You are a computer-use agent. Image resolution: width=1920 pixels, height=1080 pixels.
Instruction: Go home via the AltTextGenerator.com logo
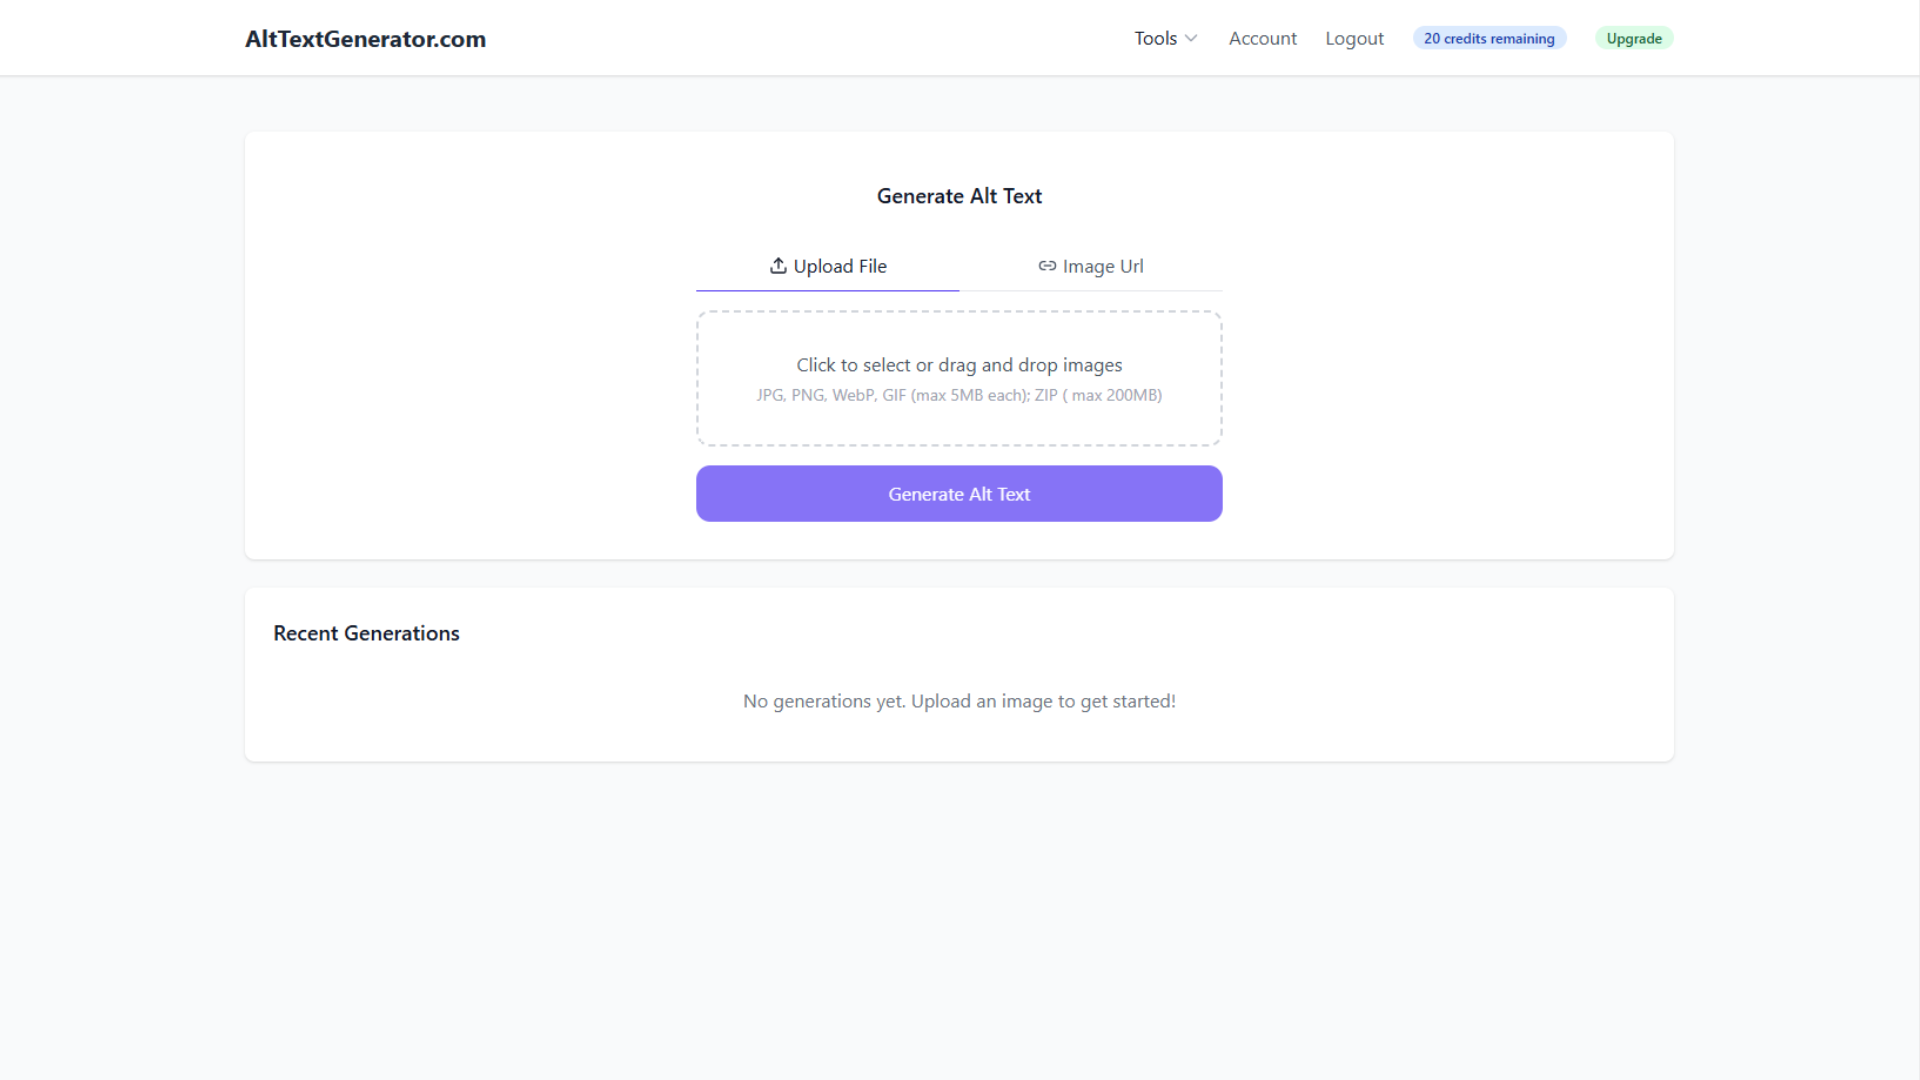(x=365, y=39)
